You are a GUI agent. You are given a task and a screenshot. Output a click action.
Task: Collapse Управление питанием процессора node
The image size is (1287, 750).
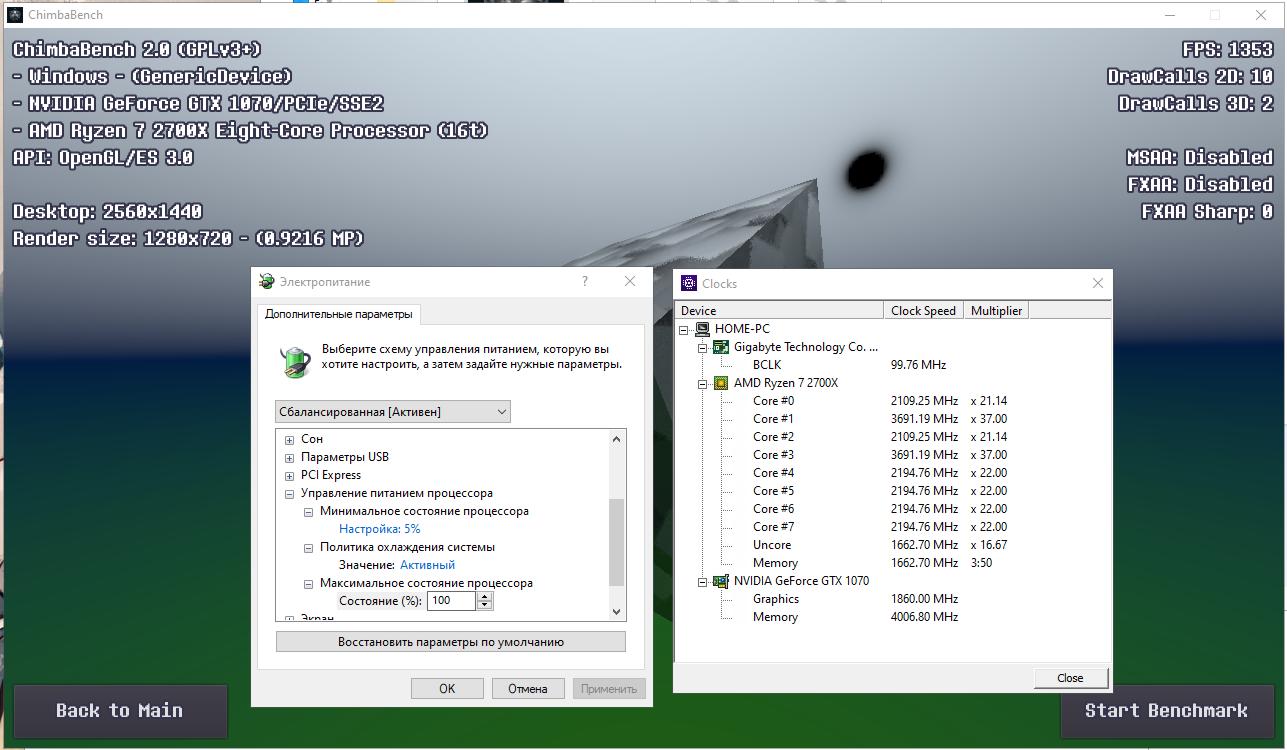click(x=289, y=493)
